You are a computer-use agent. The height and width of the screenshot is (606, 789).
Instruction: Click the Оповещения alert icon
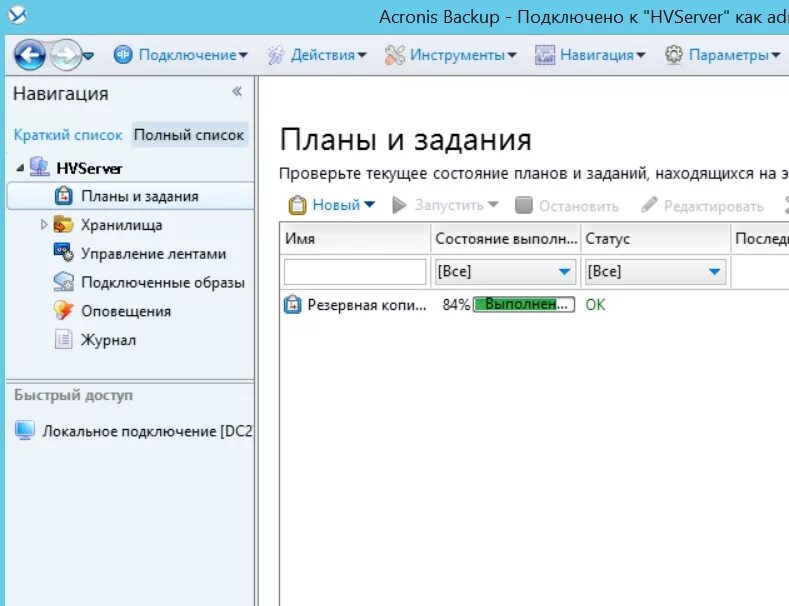(63, 311)
